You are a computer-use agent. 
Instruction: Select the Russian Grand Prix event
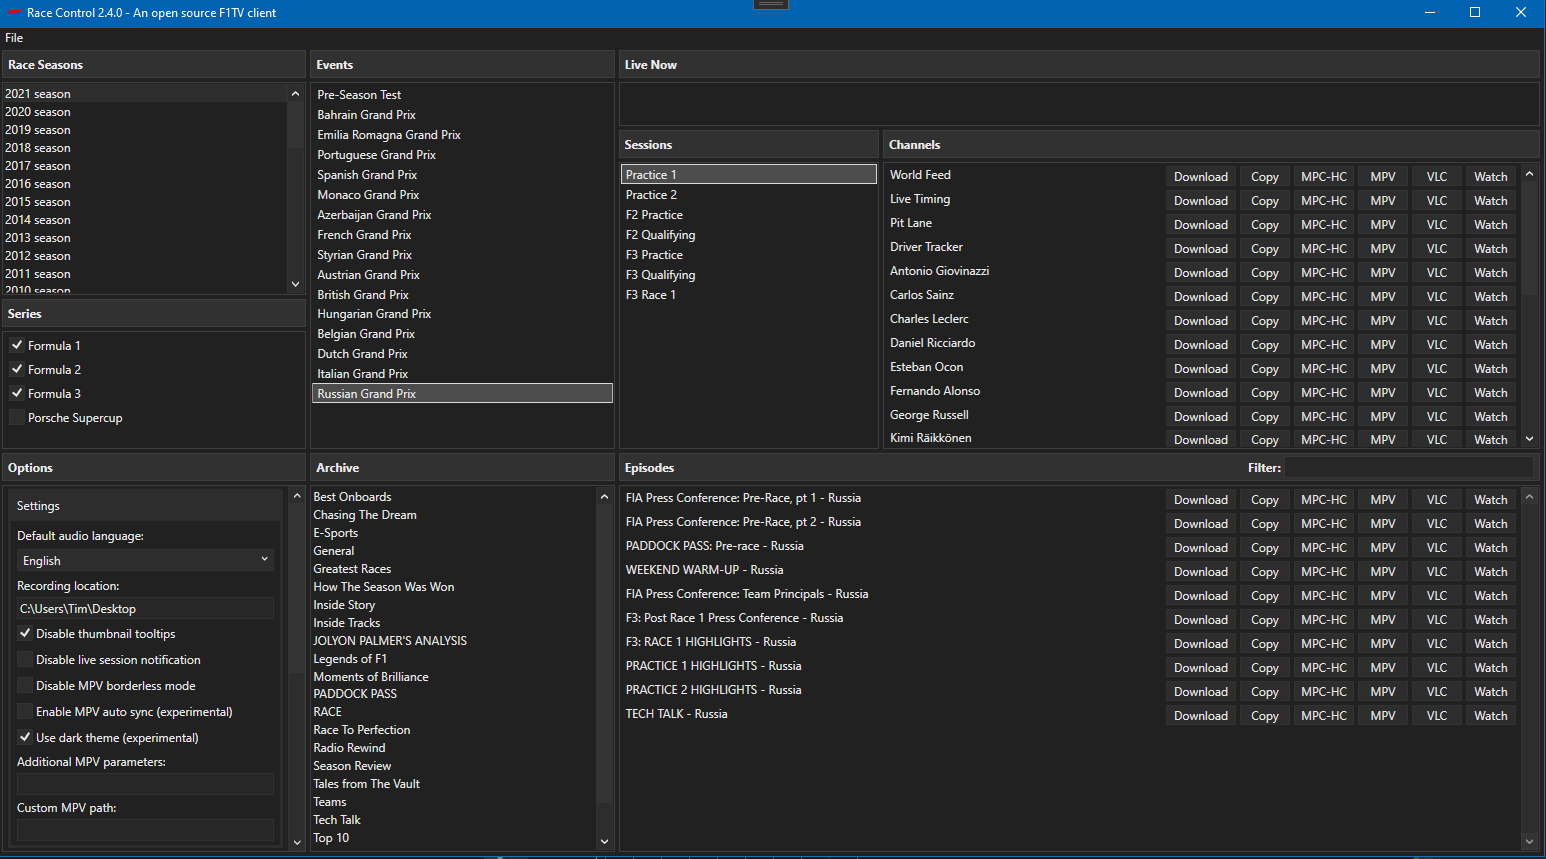coord(462,394)
